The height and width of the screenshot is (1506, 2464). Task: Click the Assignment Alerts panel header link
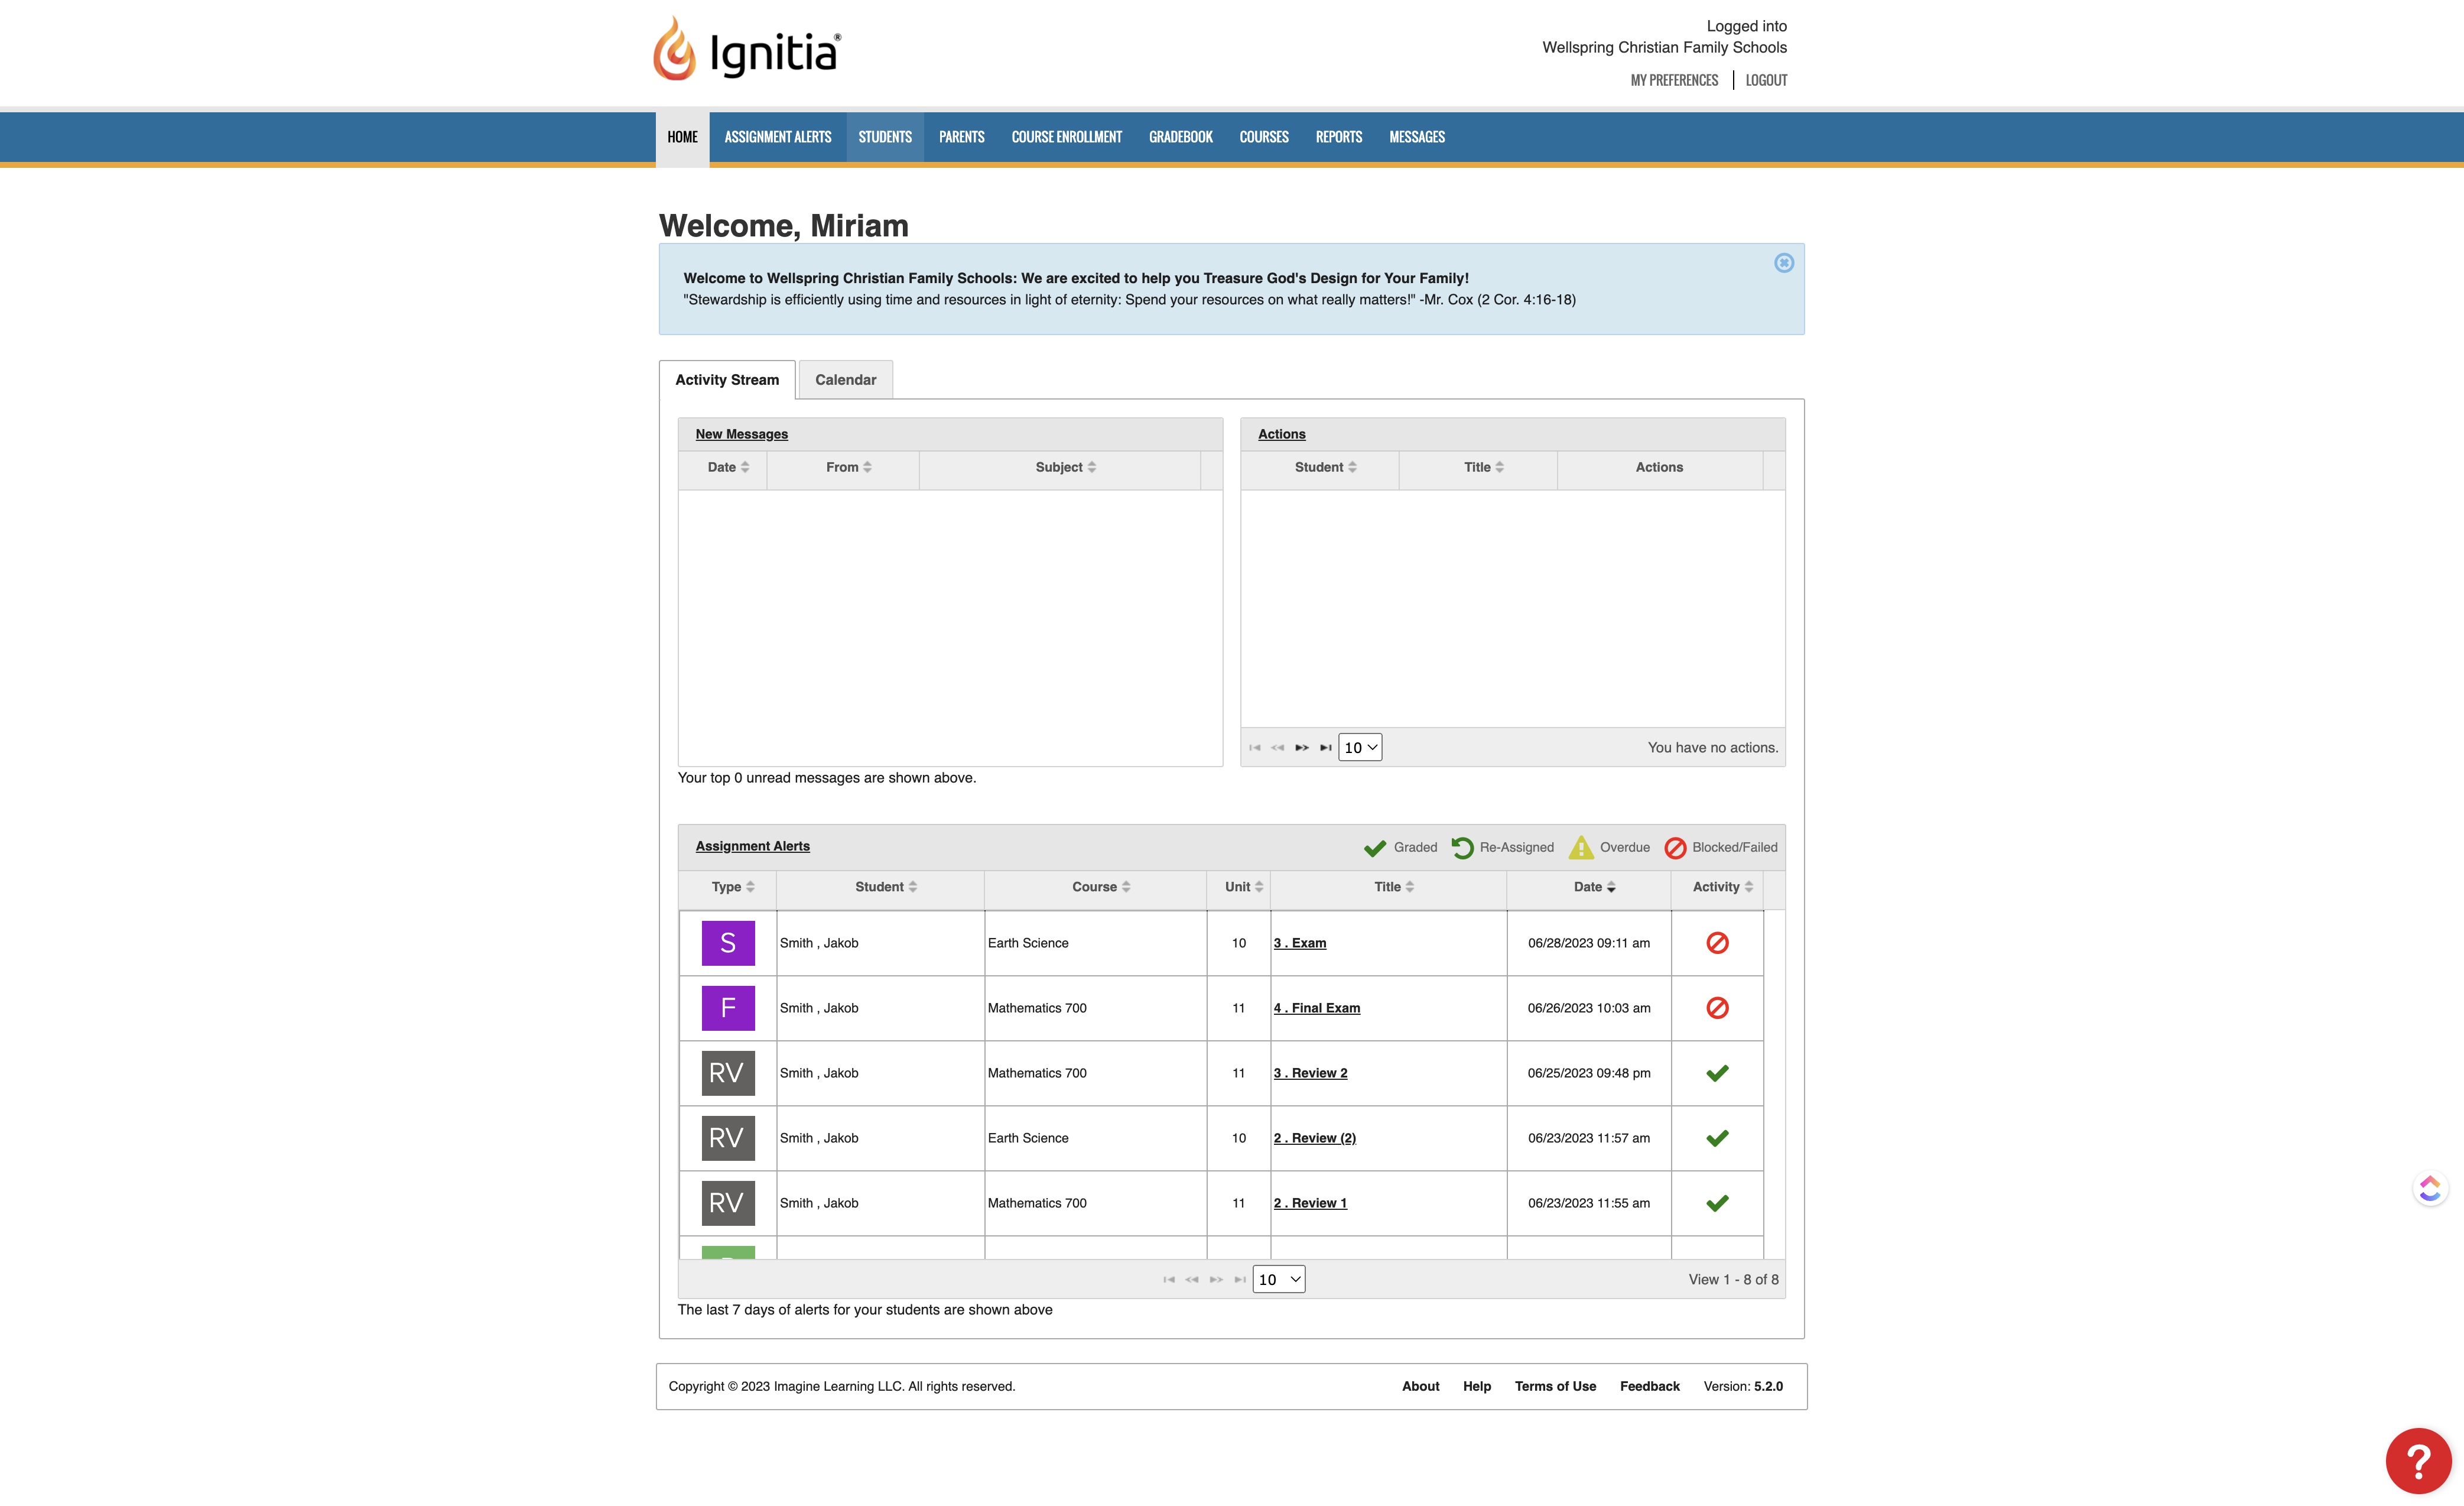(x=752, y=846)
